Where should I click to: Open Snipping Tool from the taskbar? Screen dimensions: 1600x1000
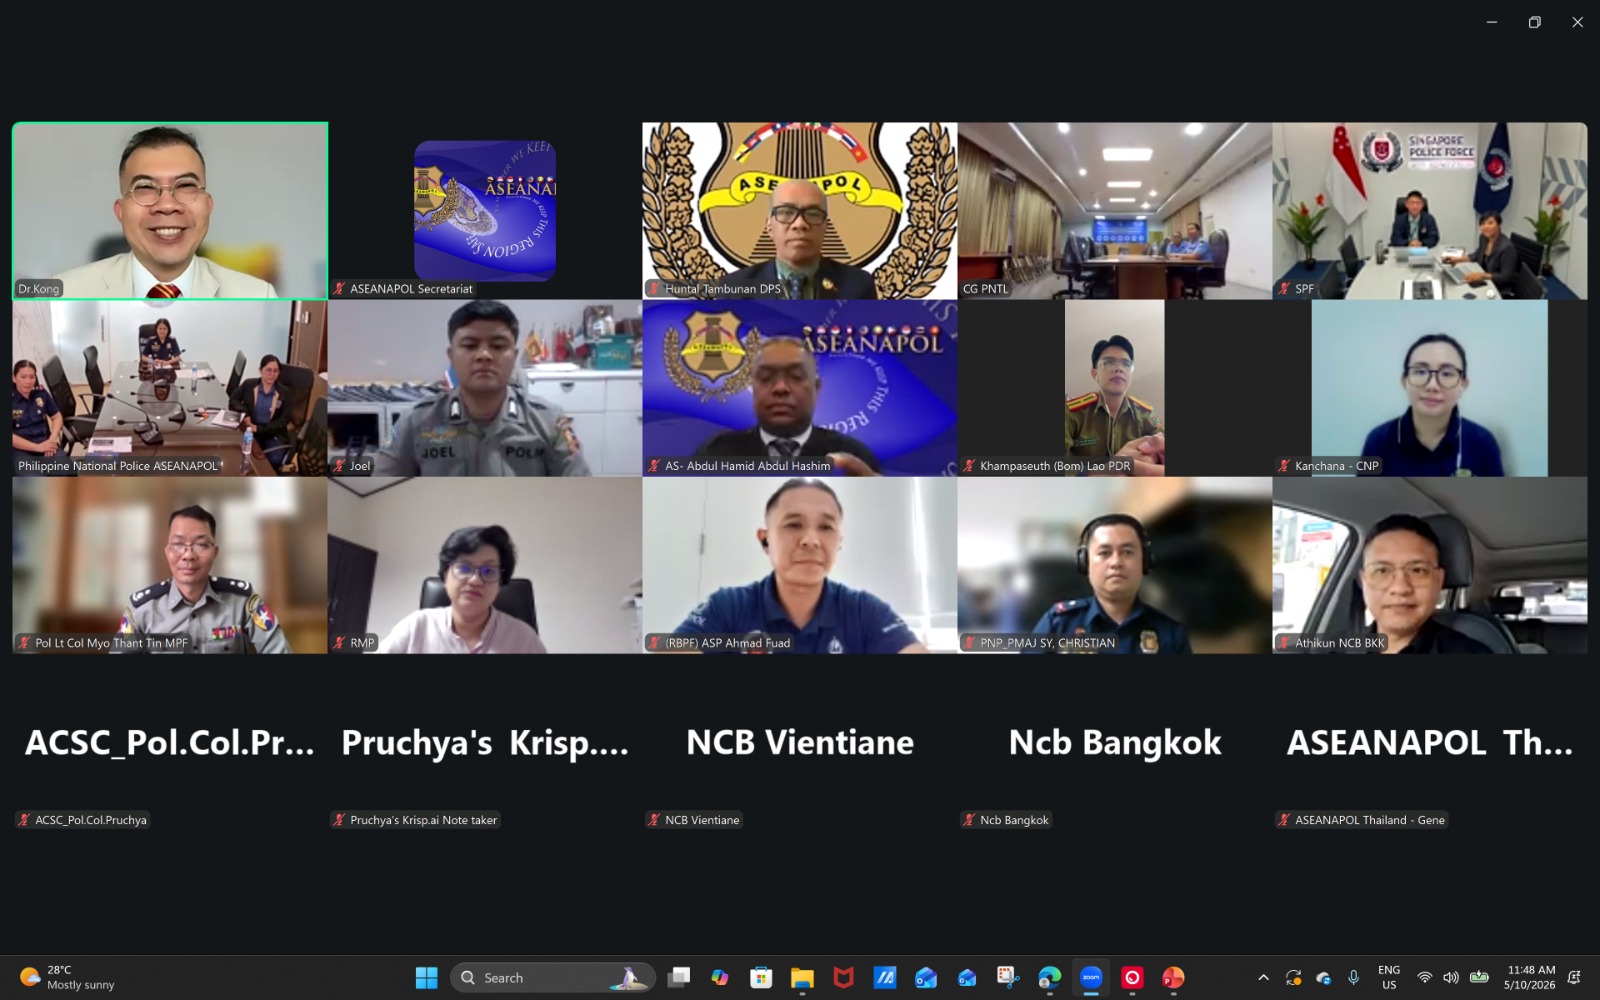(x=1008, y=978)
